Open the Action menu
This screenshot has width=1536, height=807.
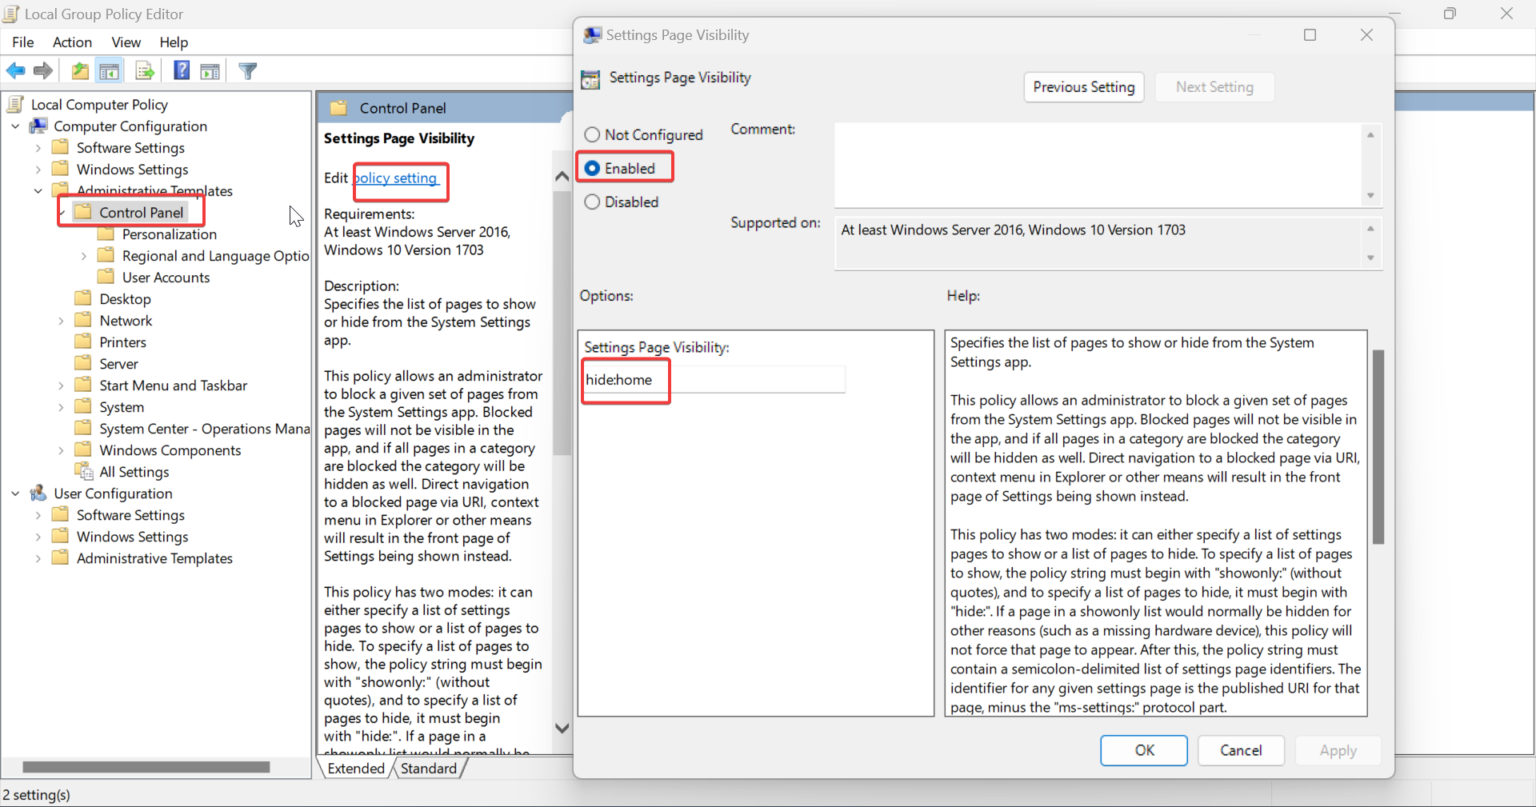[x=71, y=42]
